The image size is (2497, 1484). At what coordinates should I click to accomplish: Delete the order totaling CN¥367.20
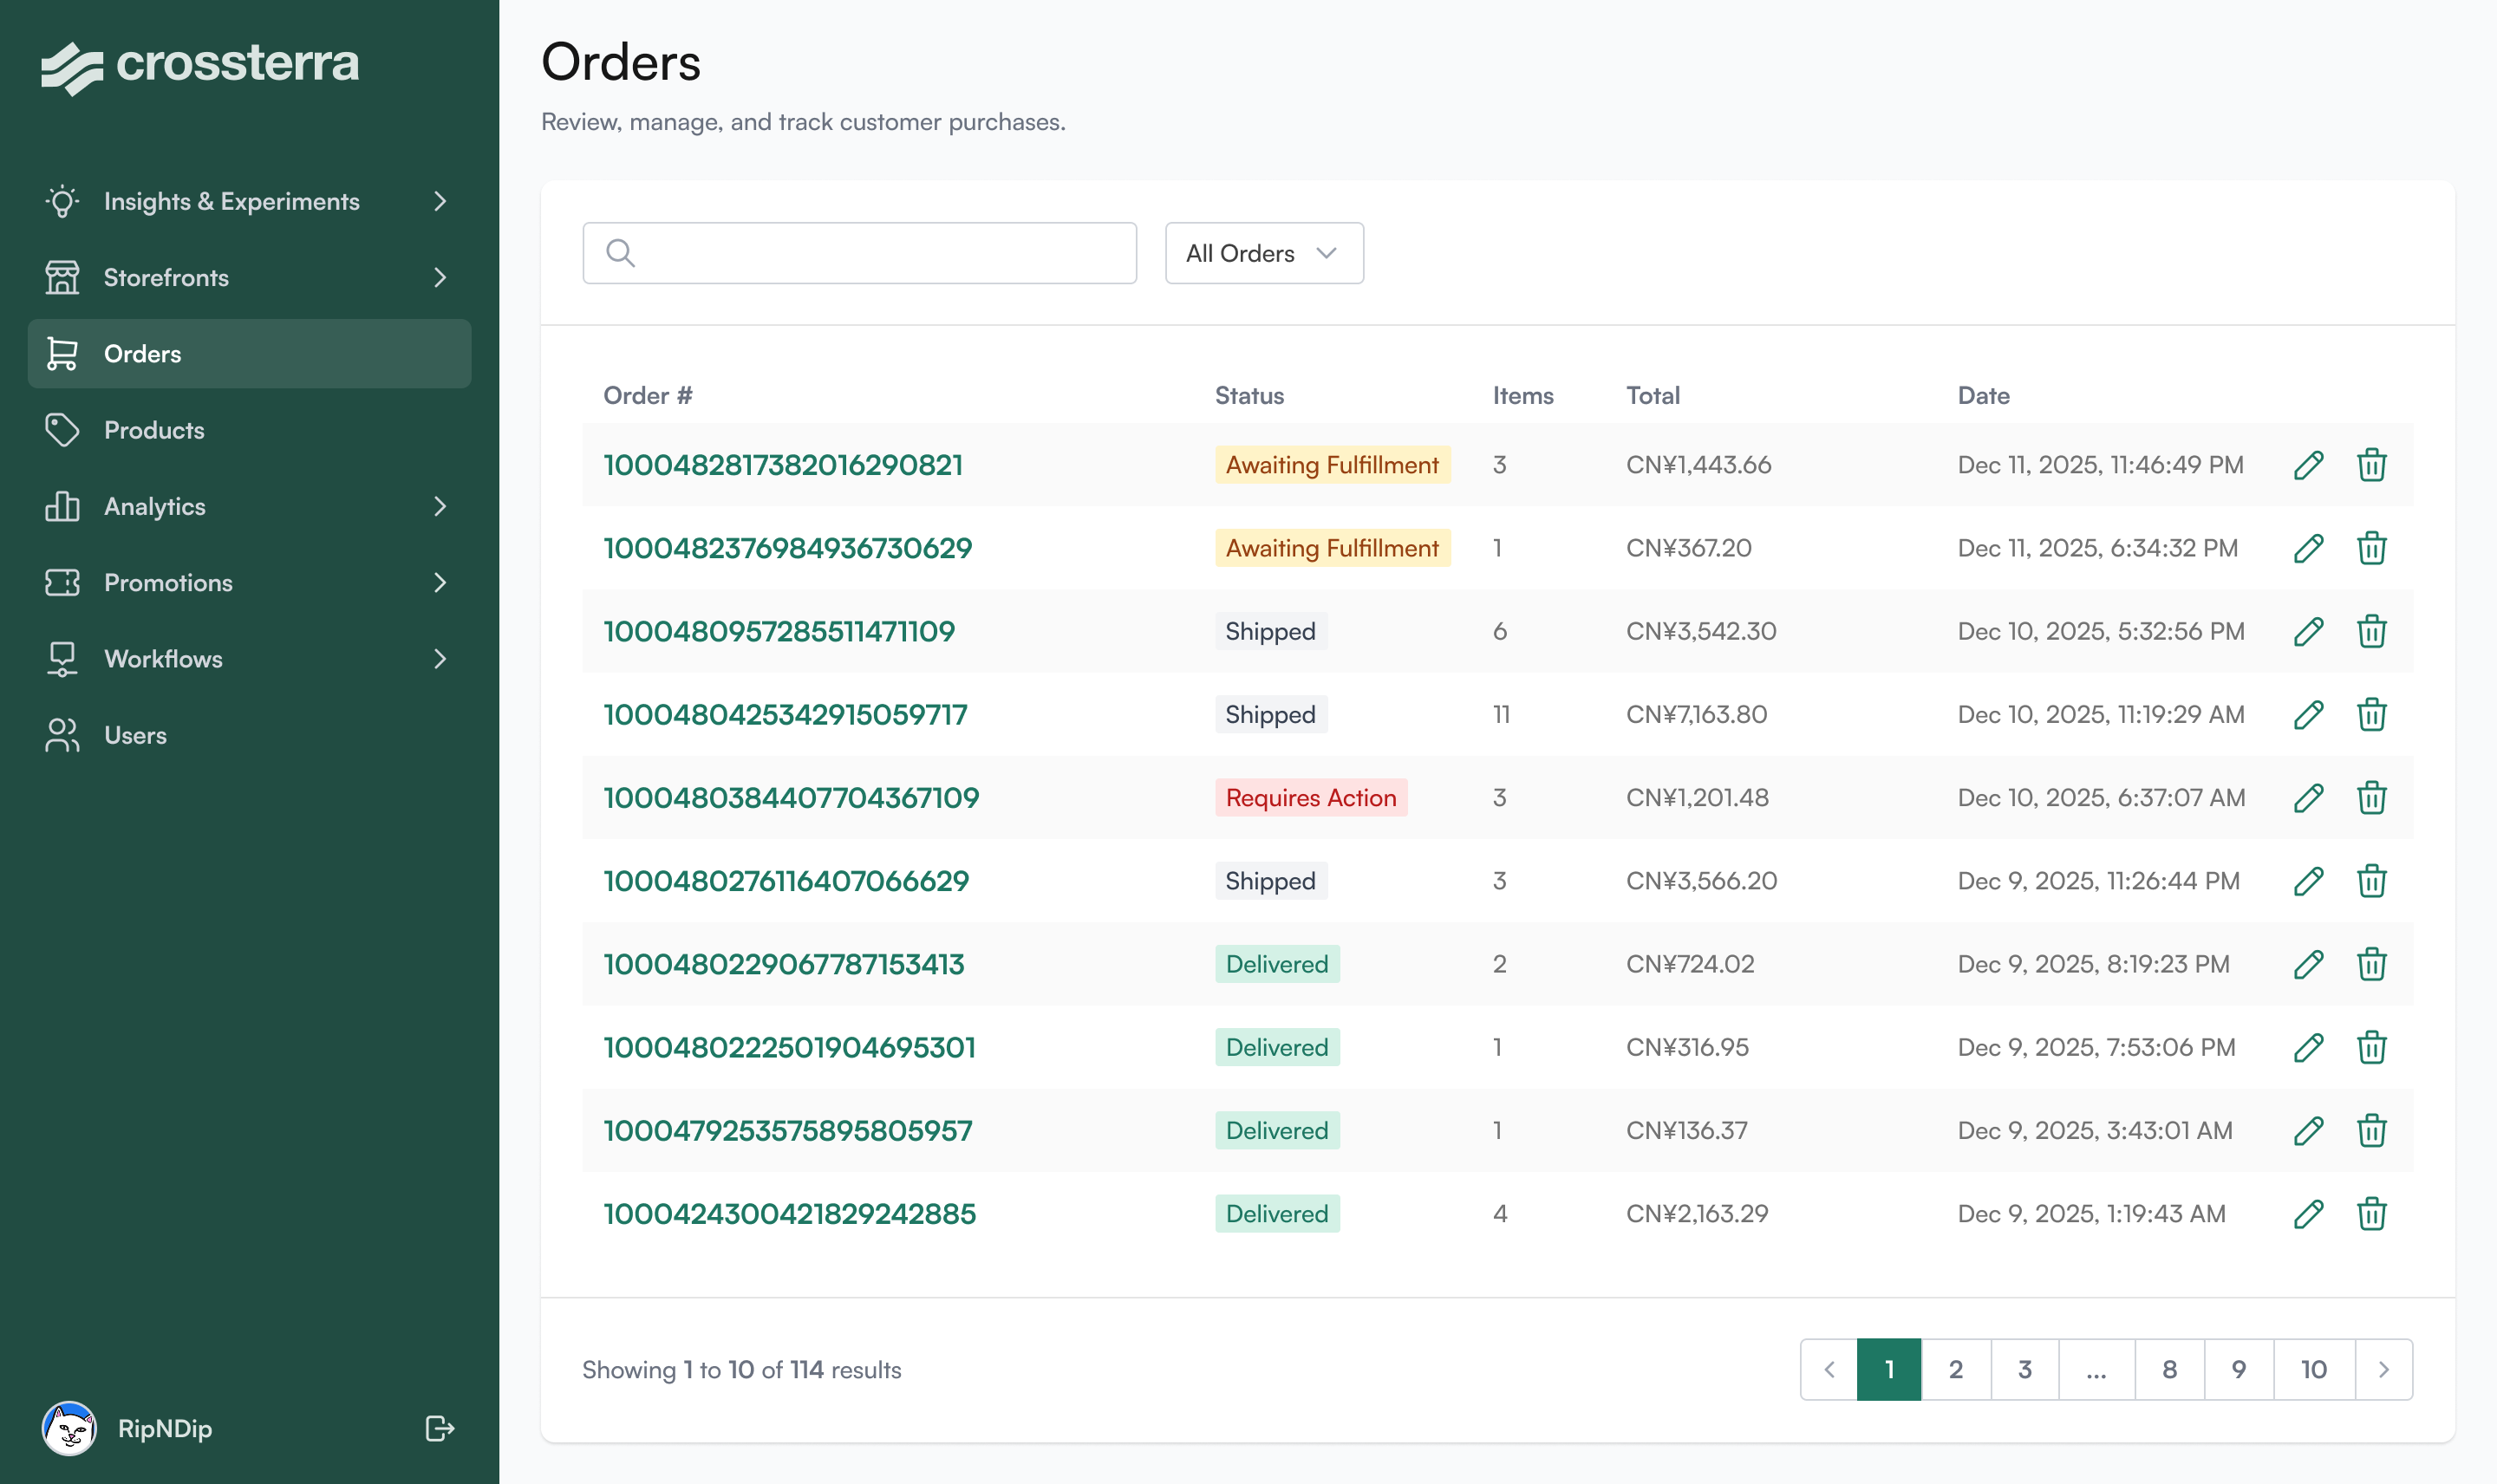(2371, 548)
